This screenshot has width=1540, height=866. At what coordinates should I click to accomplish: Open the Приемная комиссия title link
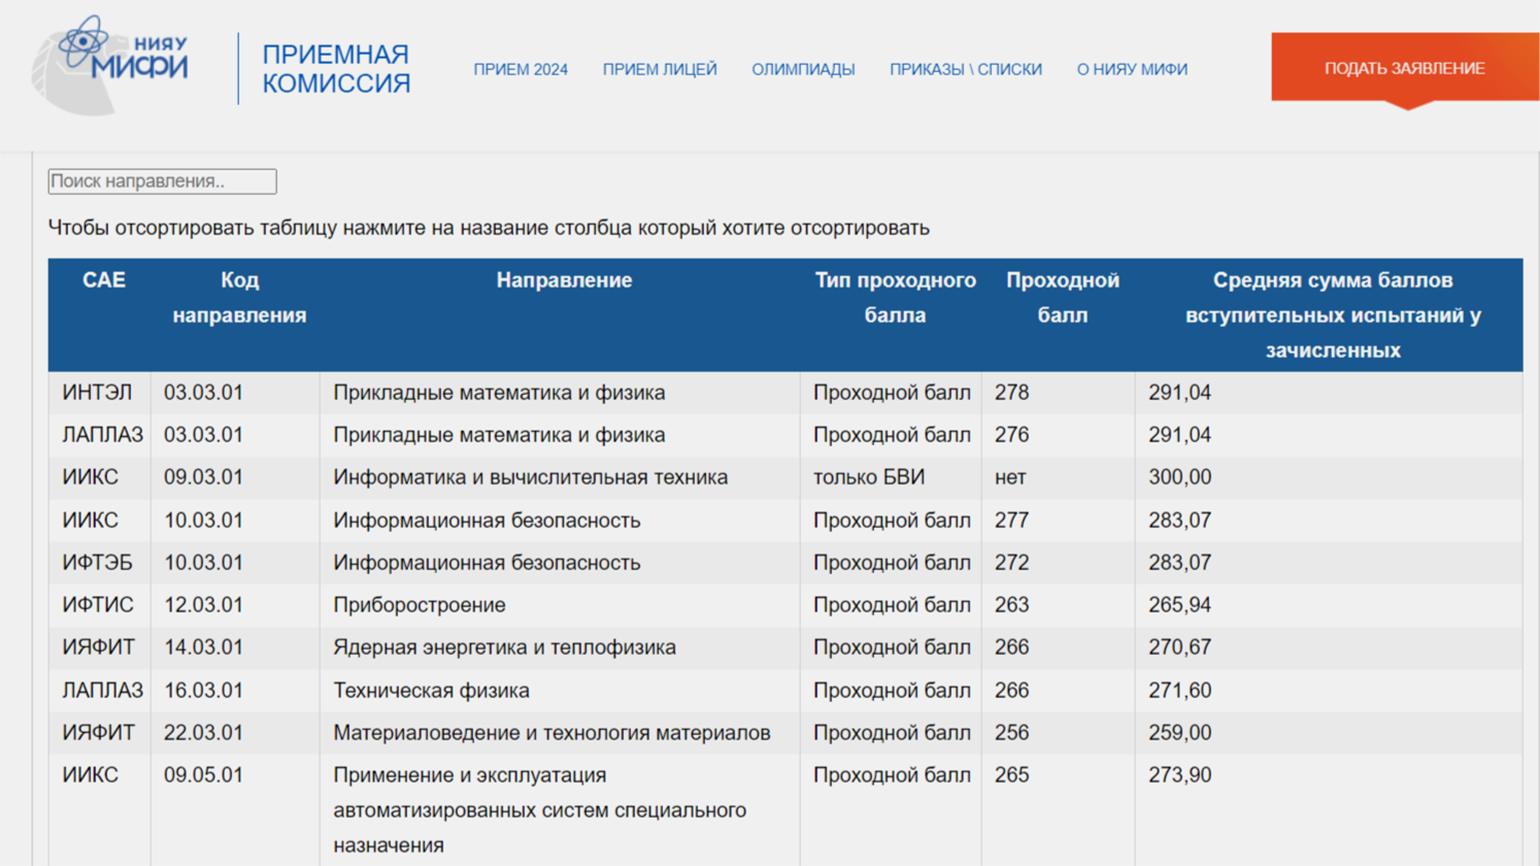[x=336, y=69]
